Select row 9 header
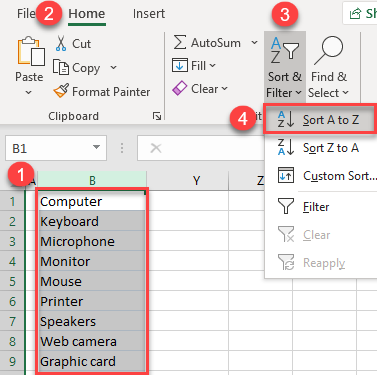 coord(12,361)
